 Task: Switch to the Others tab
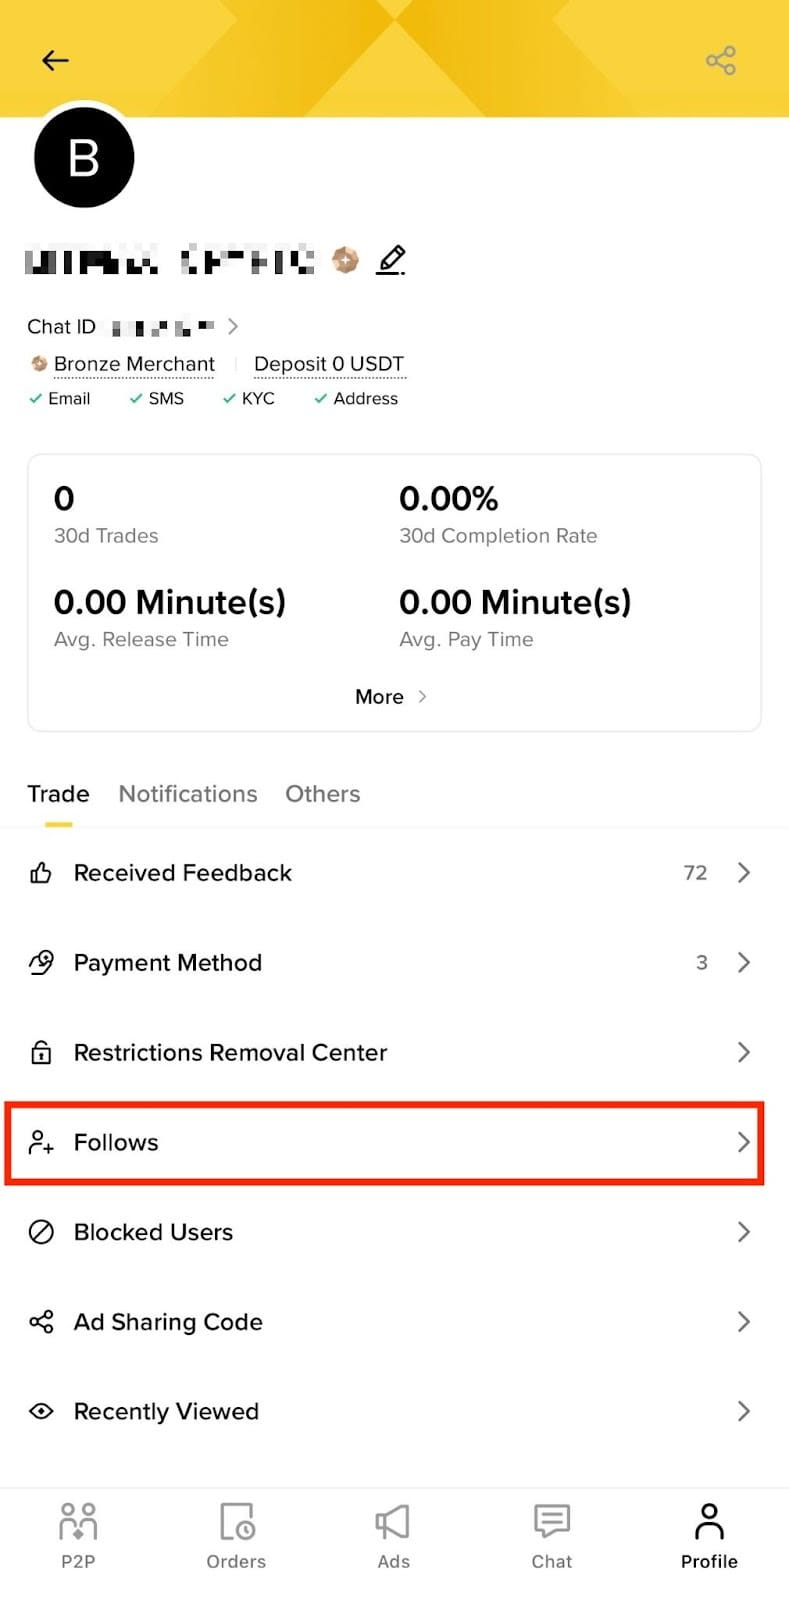pos(322,794)
